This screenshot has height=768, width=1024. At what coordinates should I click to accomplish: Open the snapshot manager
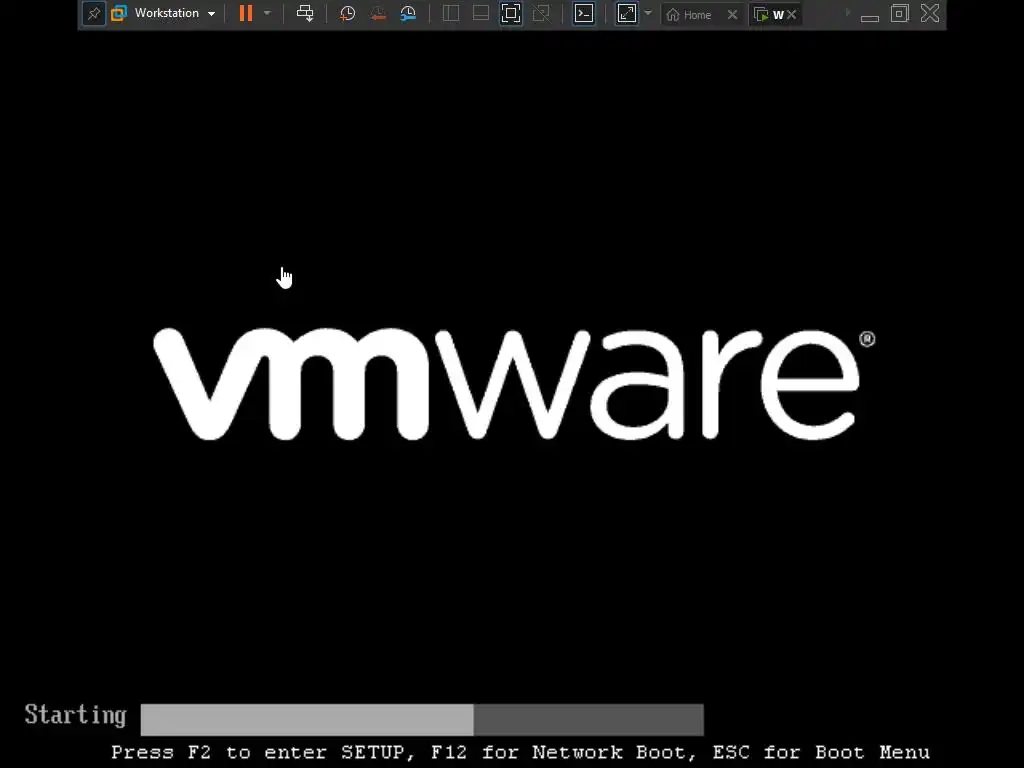(x=408, y=13)
